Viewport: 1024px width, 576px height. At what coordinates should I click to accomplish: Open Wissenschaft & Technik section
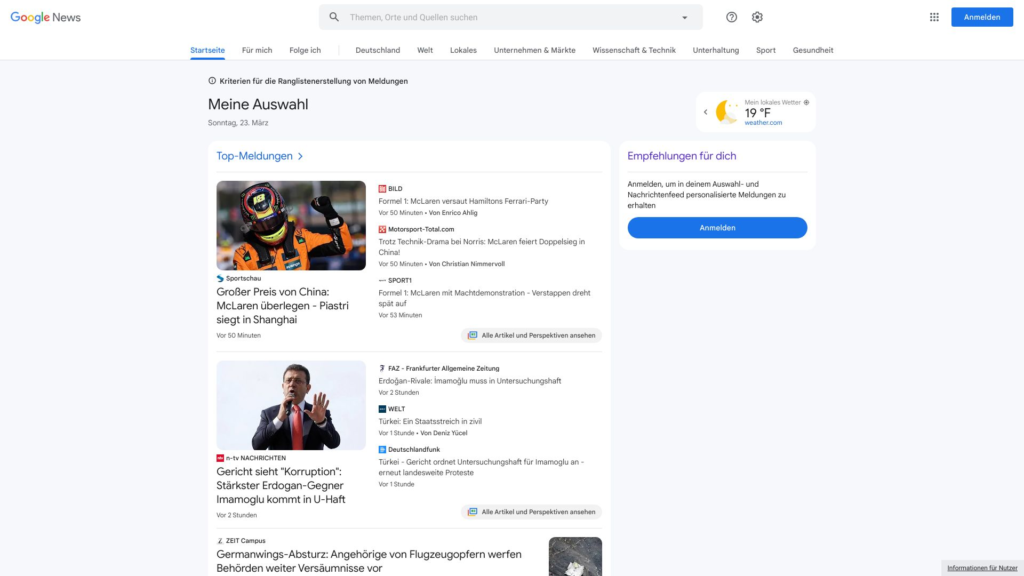click(633, 50)
